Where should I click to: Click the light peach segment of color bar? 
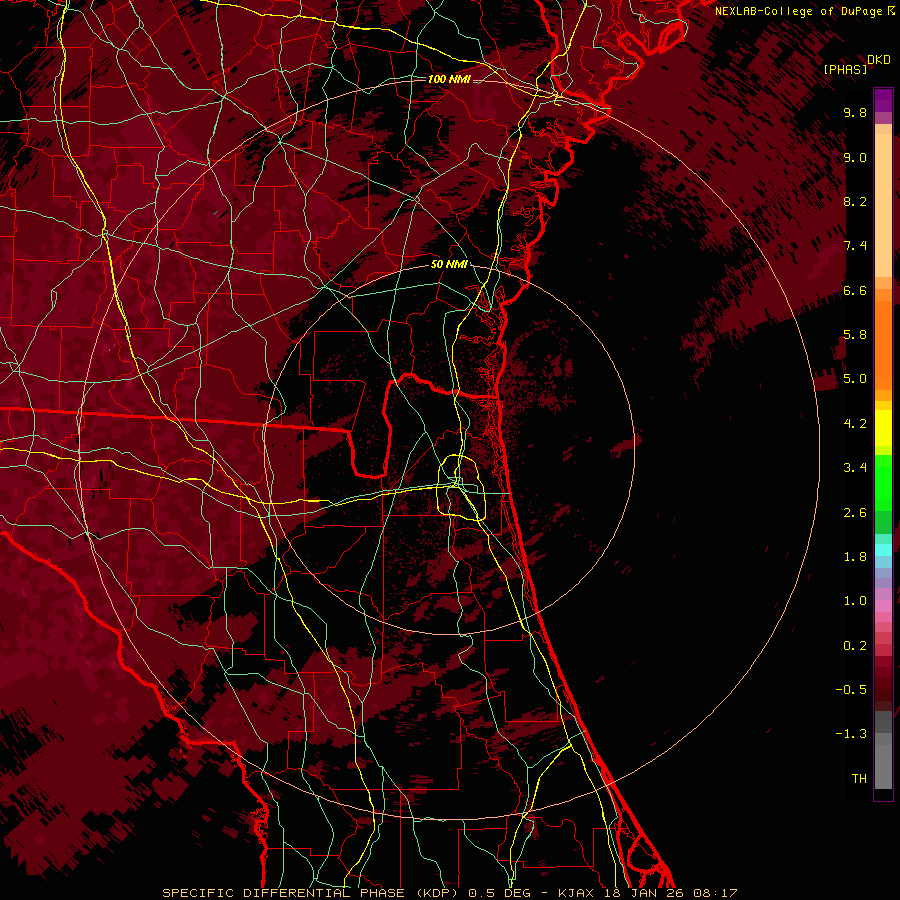tap(883, 205)
